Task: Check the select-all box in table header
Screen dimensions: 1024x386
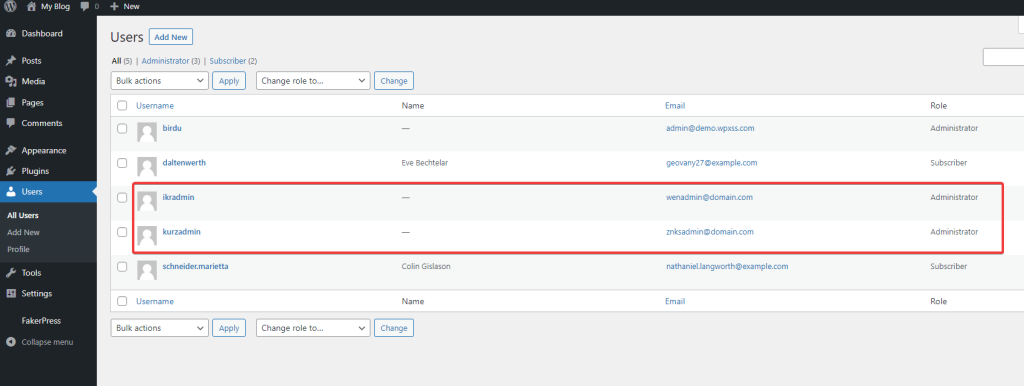Action: click(122, 105)
